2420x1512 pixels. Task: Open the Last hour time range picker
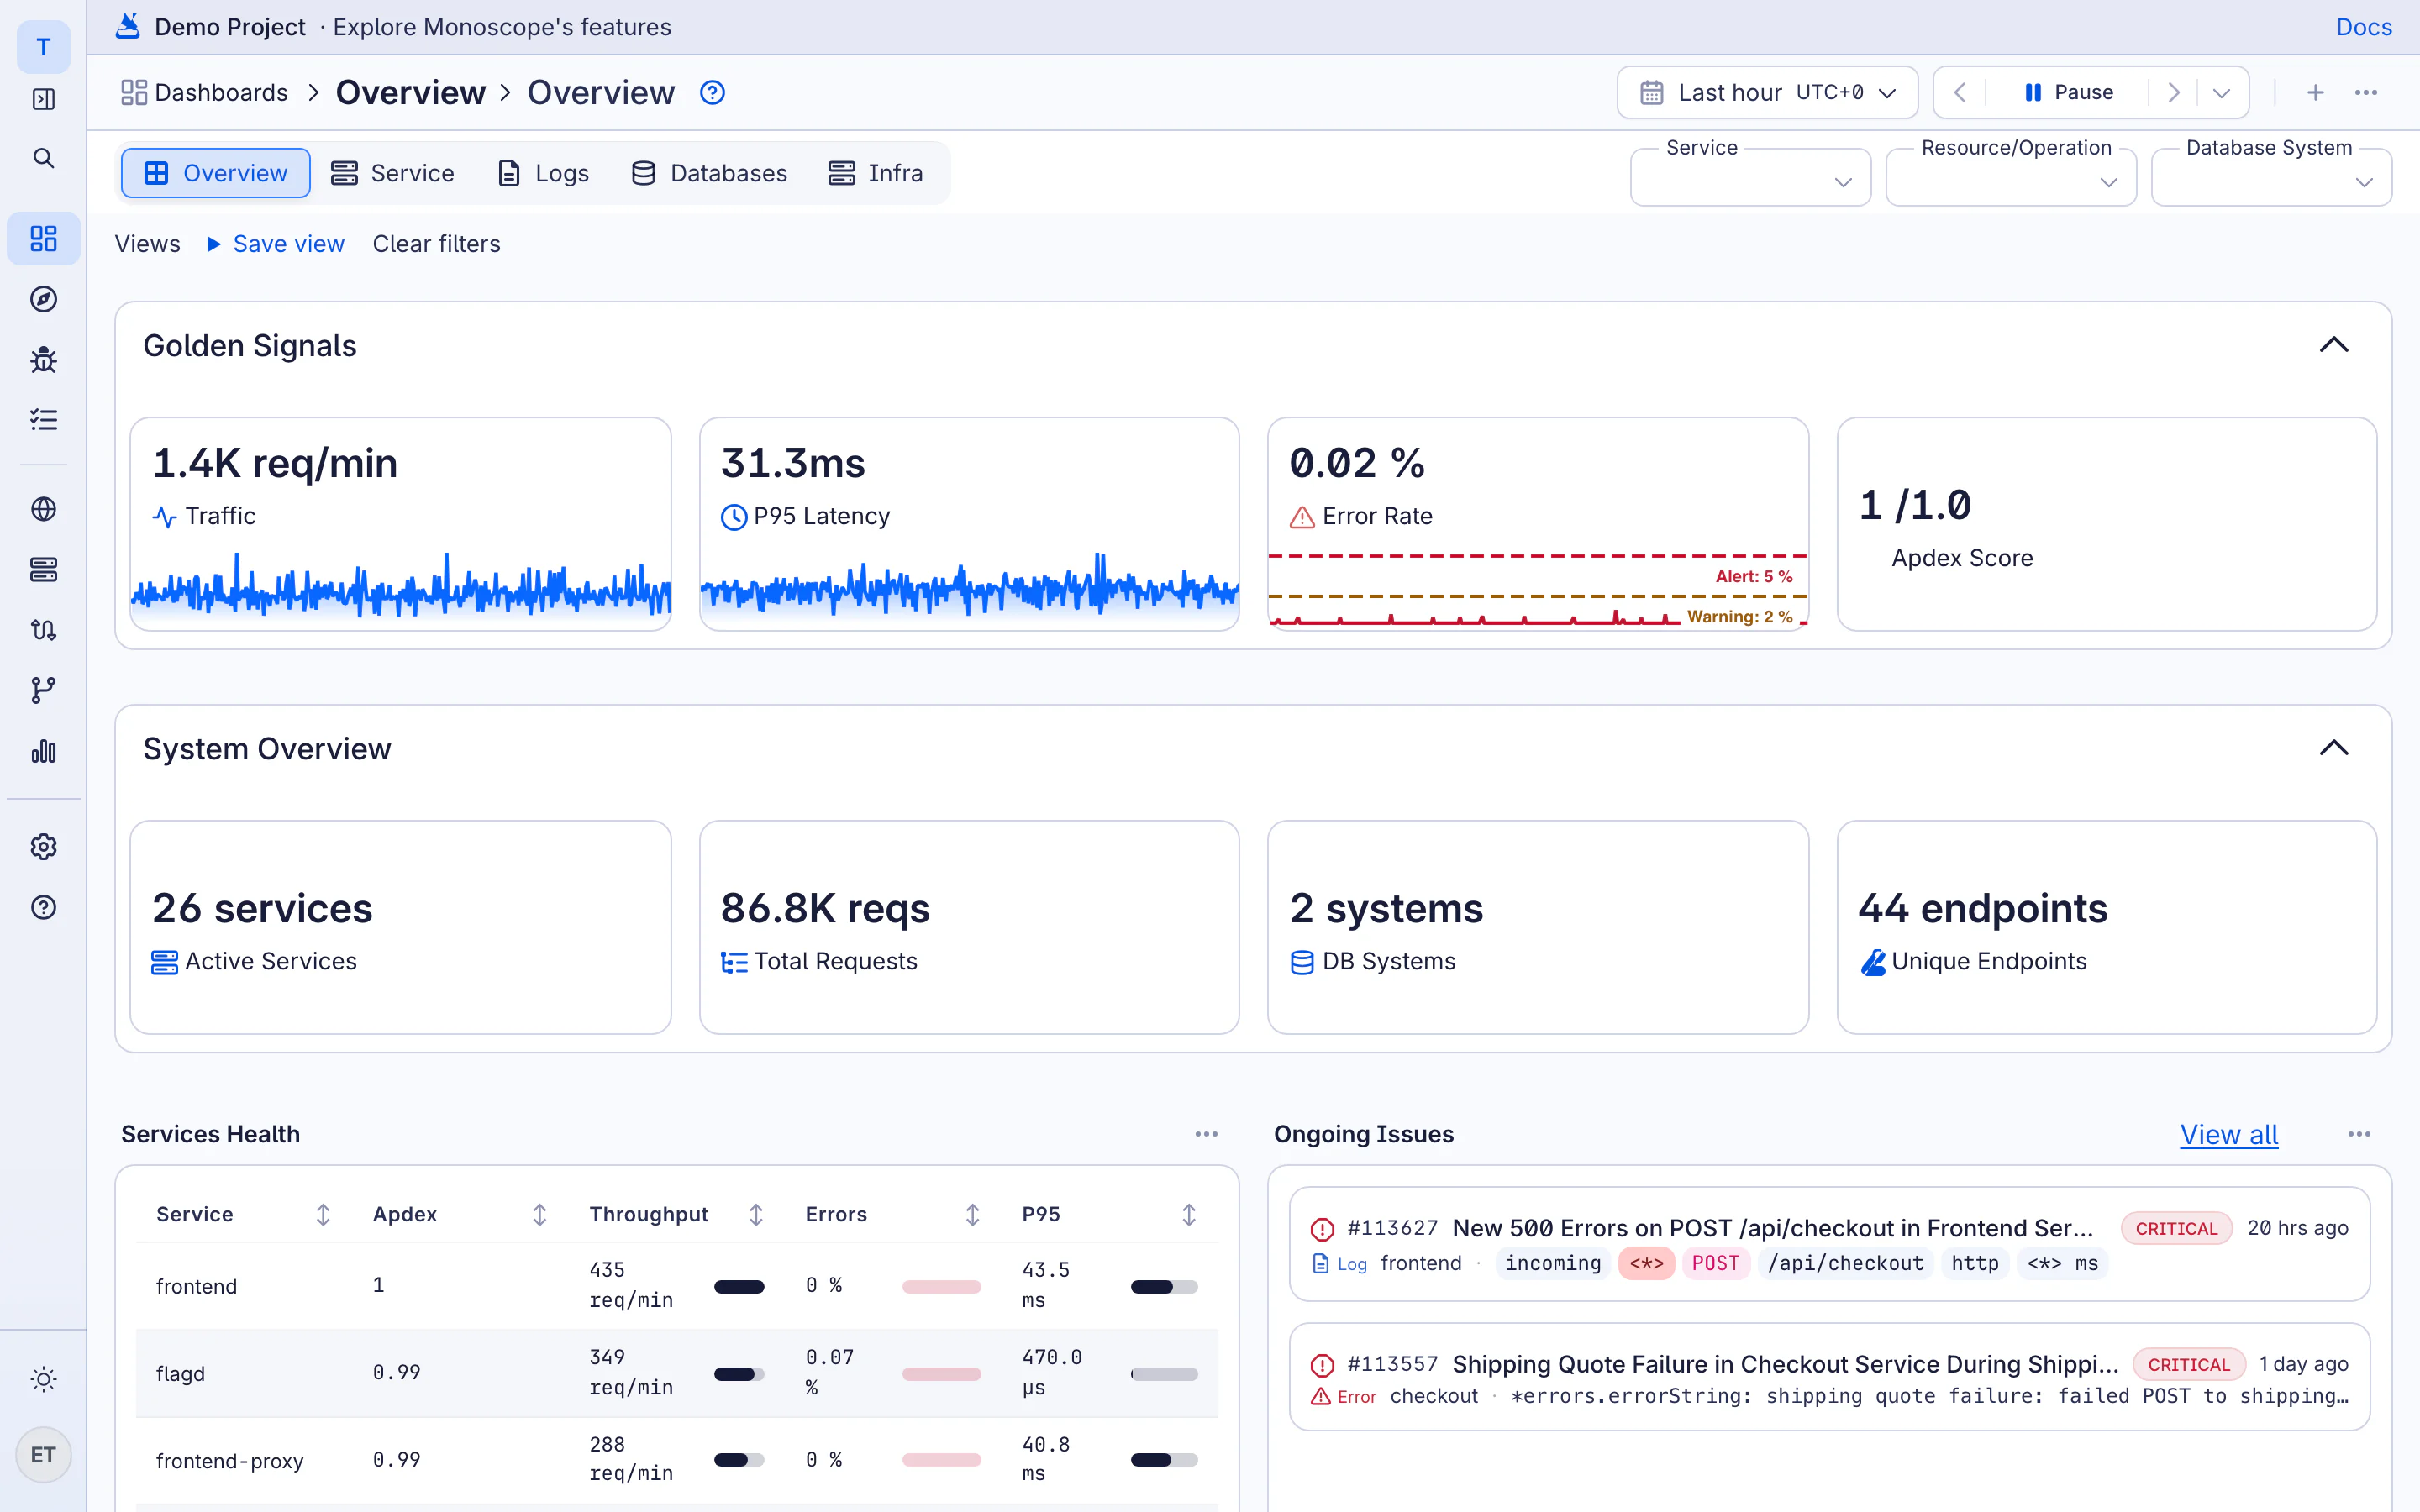click(1767, 93)
